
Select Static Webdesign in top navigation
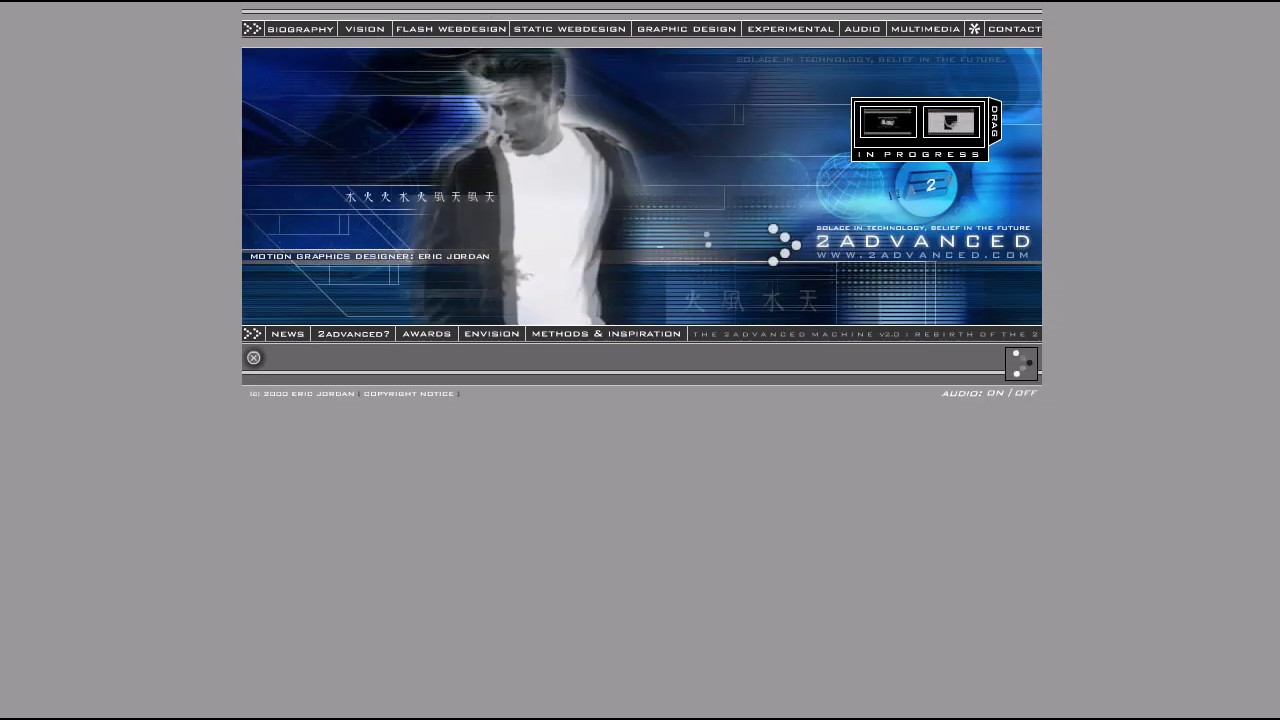point(570,29)
